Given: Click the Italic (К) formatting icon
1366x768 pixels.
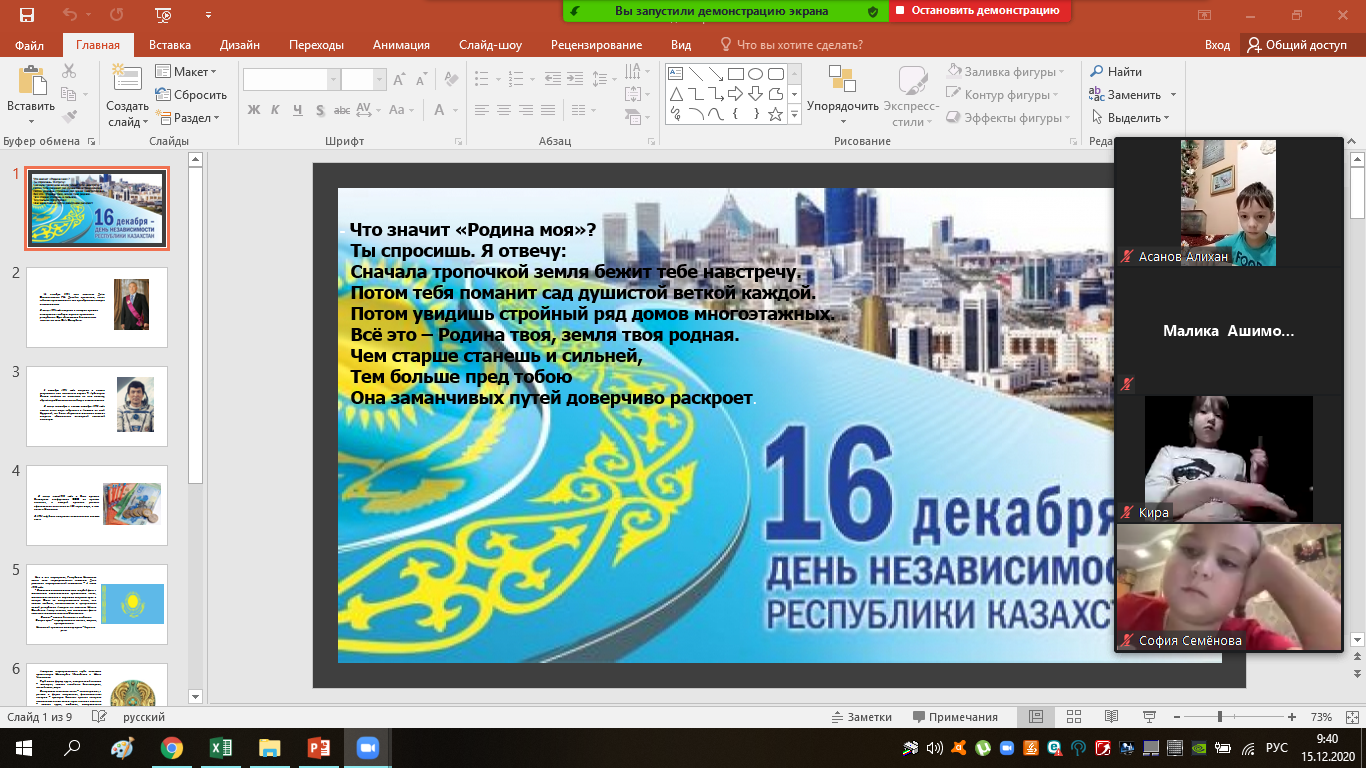Looking at the screenshot, I should (276, 110).
